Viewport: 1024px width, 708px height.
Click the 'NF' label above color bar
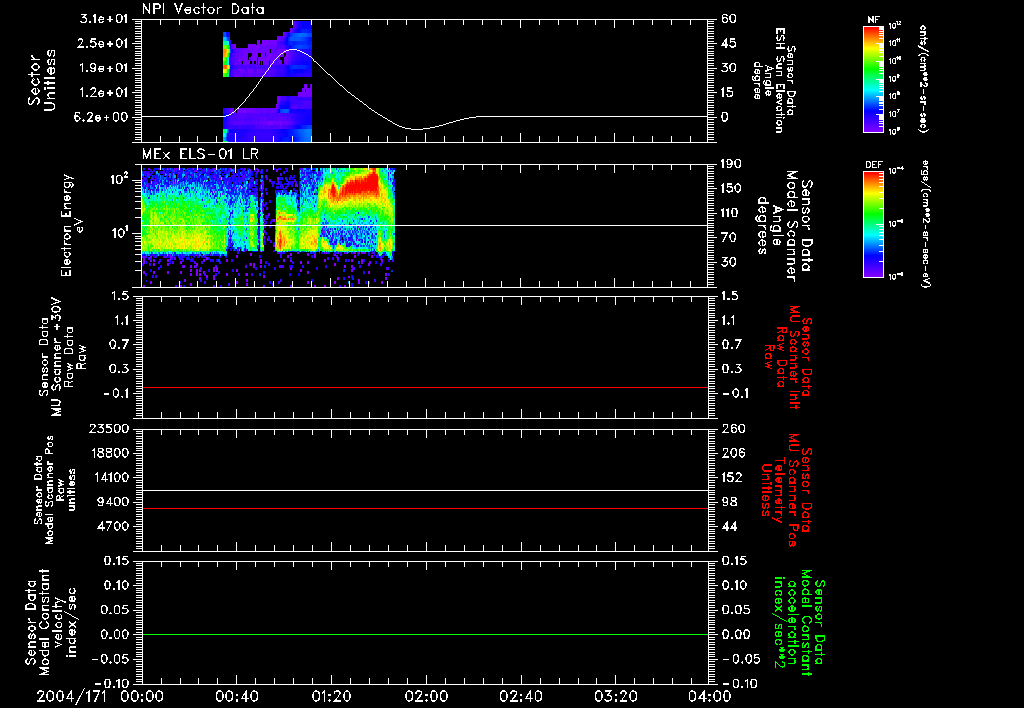pyautogui.click(x=874, y=20)
